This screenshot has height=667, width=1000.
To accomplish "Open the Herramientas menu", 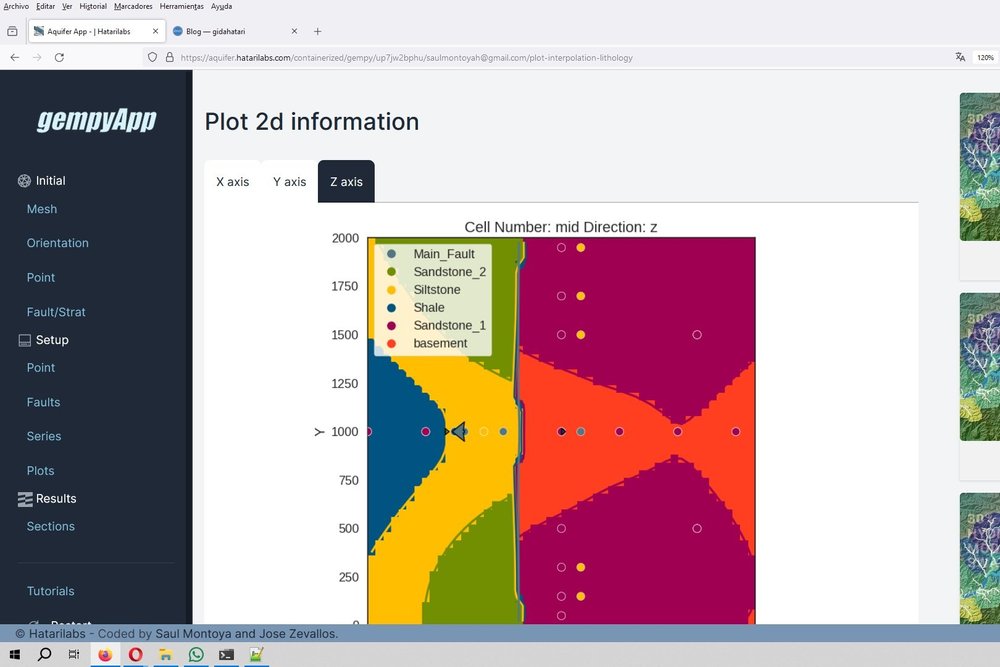I will tap(181, 6).
